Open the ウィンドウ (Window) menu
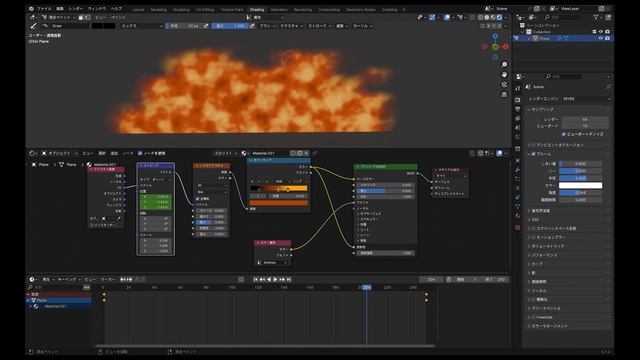 tap(97, 9)
